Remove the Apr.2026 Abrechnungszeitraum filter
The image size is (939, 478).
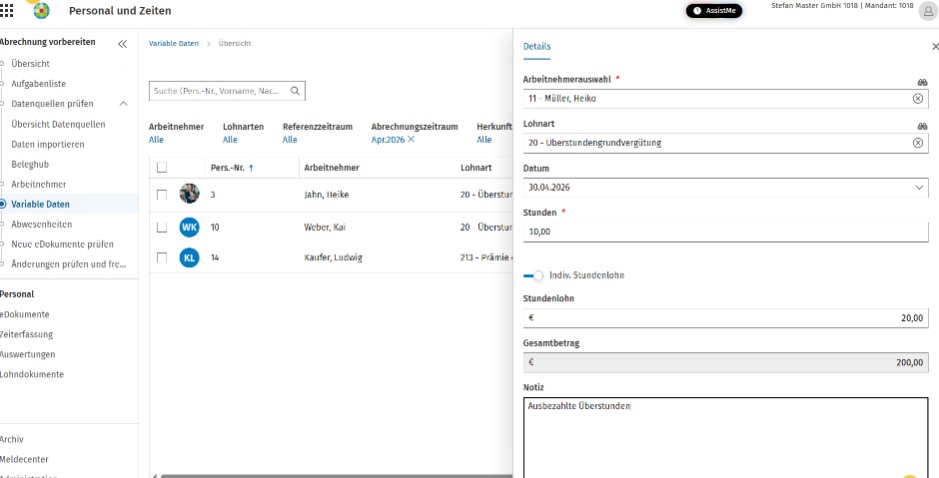tap(411, 140)
